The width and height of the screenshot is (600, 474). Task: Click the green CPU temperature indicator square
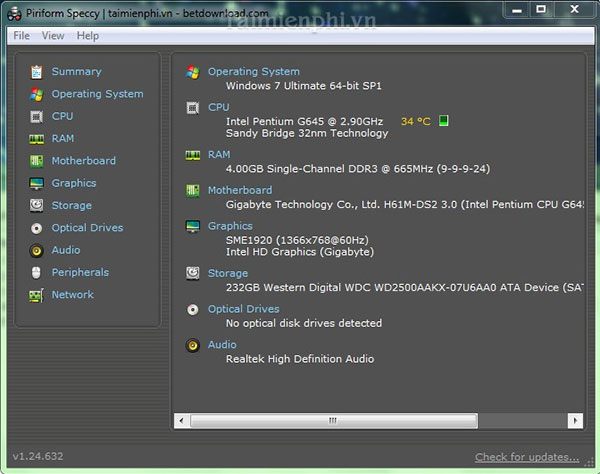(x=444, y=121)
